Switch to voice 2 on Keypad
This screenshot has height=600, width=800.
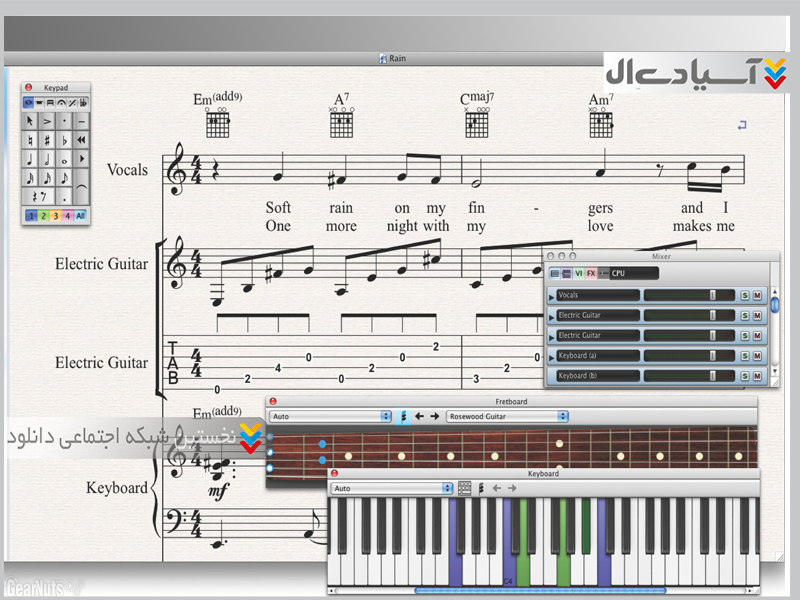43,215
